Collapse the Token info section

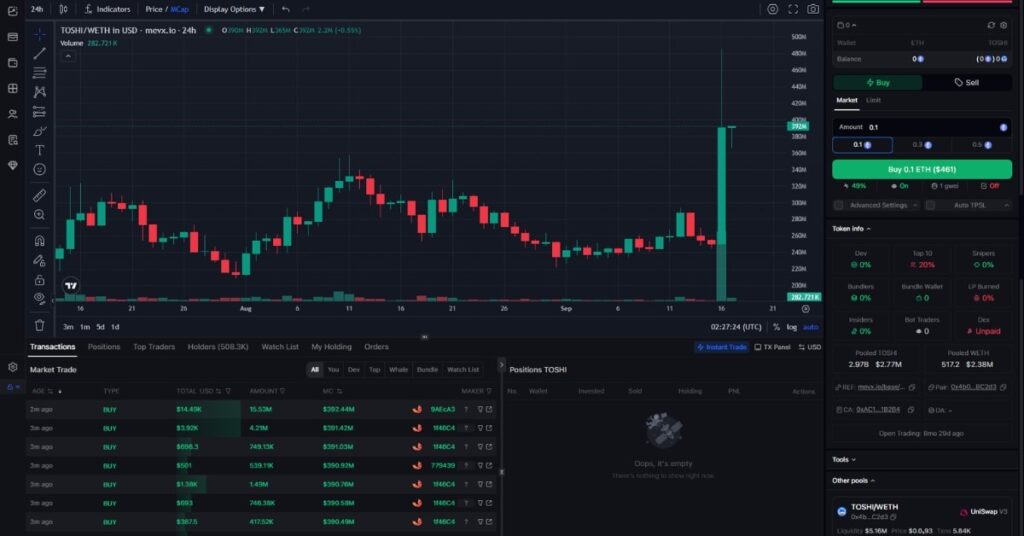click(851, 229)
